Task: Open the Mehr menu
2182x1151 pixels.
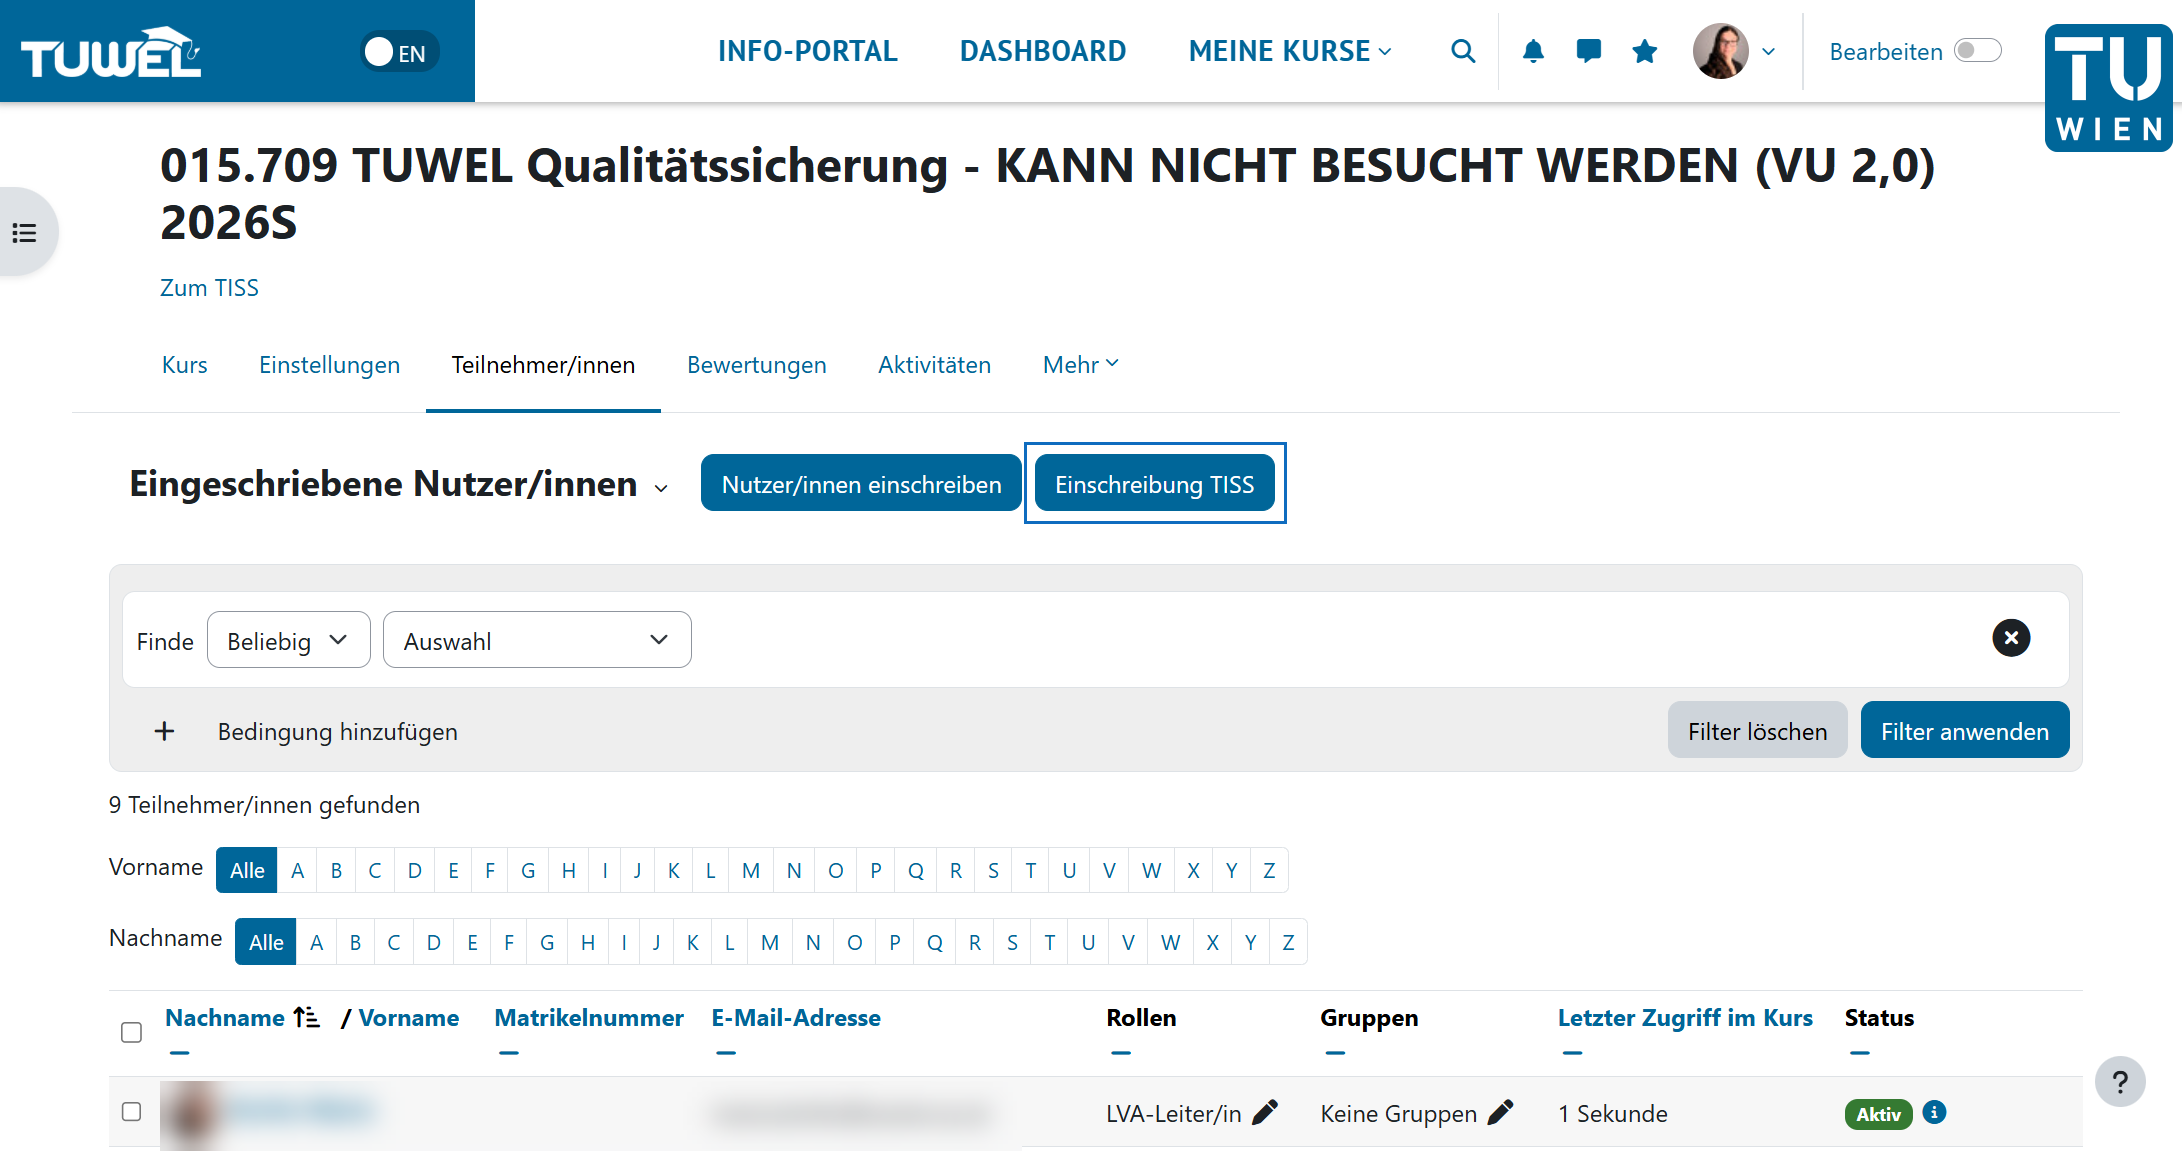Action: pos(1079,364)
